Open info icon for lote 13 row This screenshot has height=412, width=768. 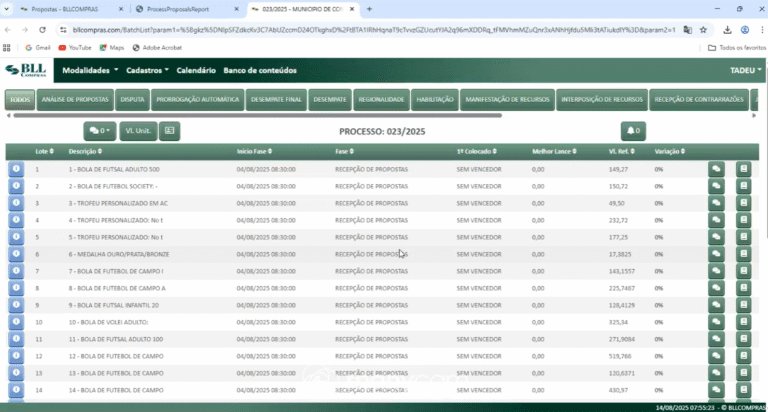16,373
